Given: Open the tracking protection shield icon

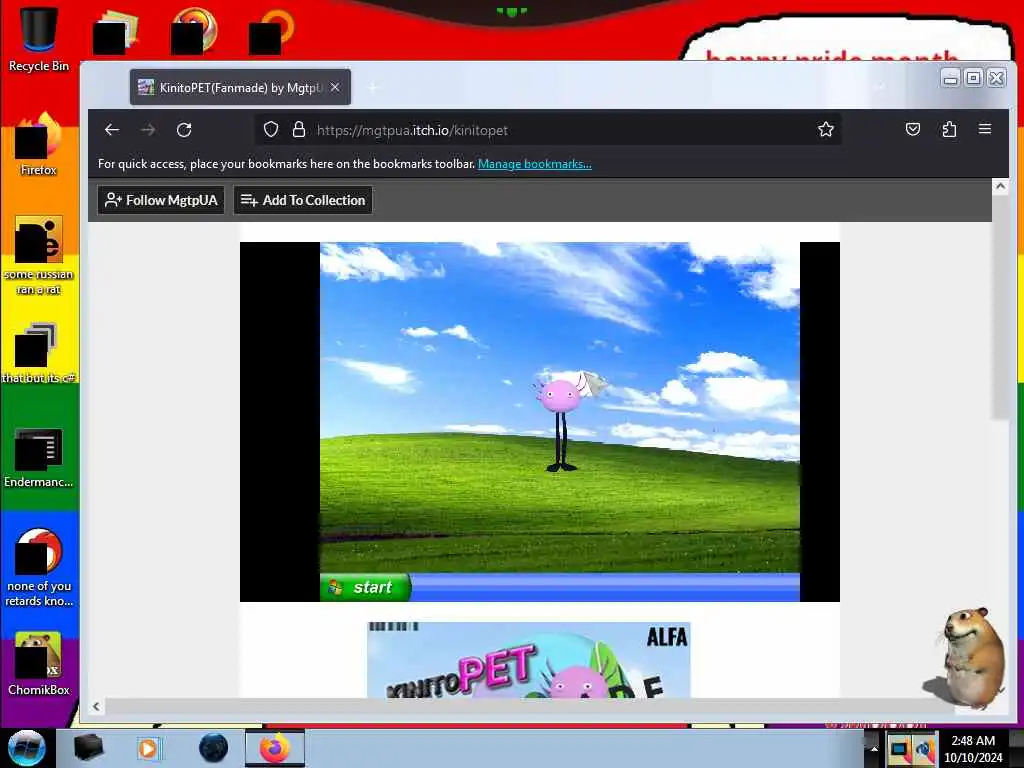Looking at the screenshot, I should (270, 129).
